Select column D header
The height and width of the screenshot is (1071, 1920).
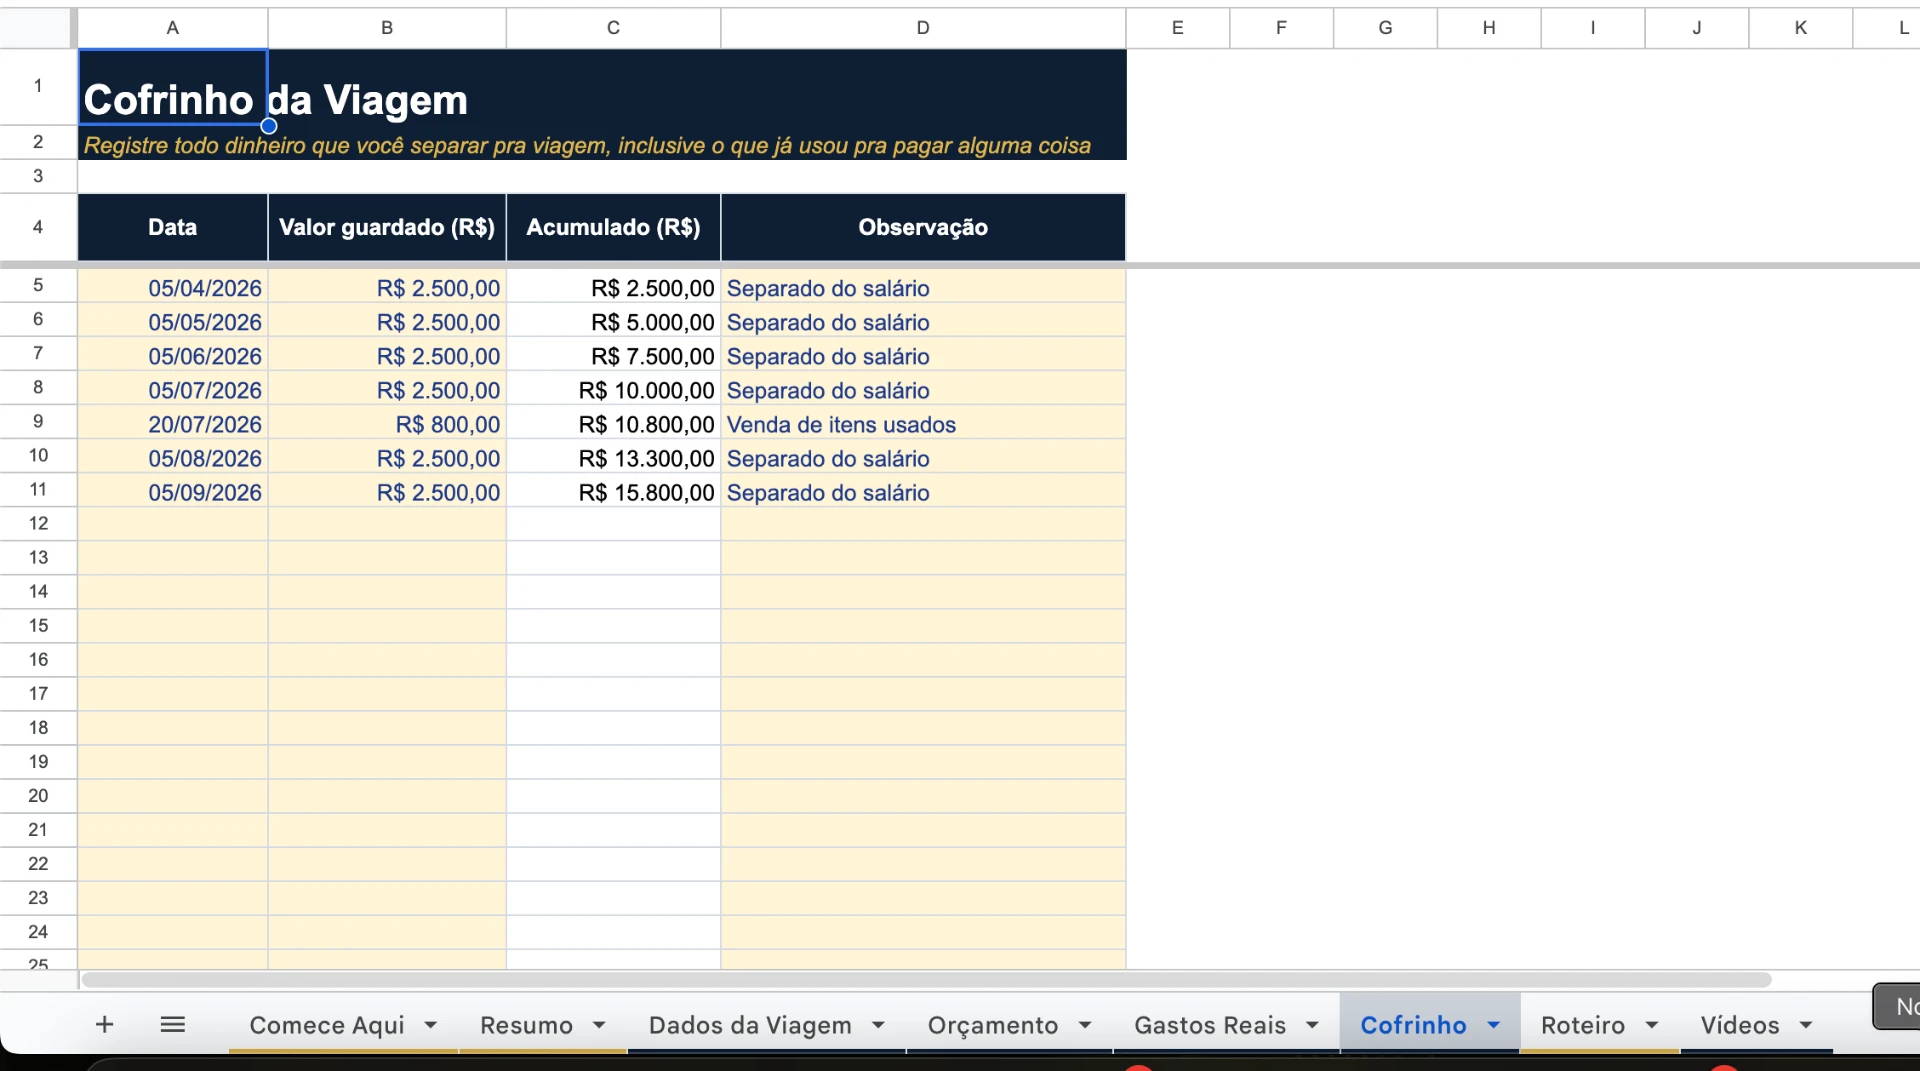pyautogui.click(x=923, y=28)
